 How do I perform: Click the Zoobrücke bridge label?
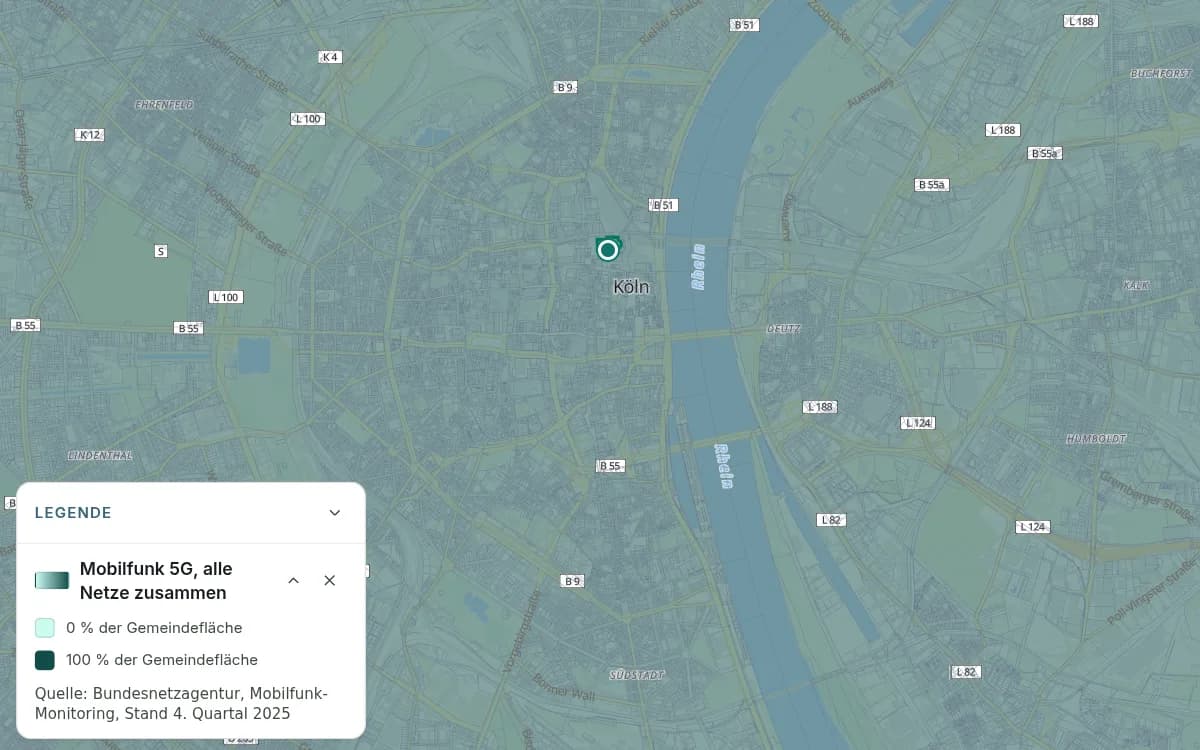[829, 21]
